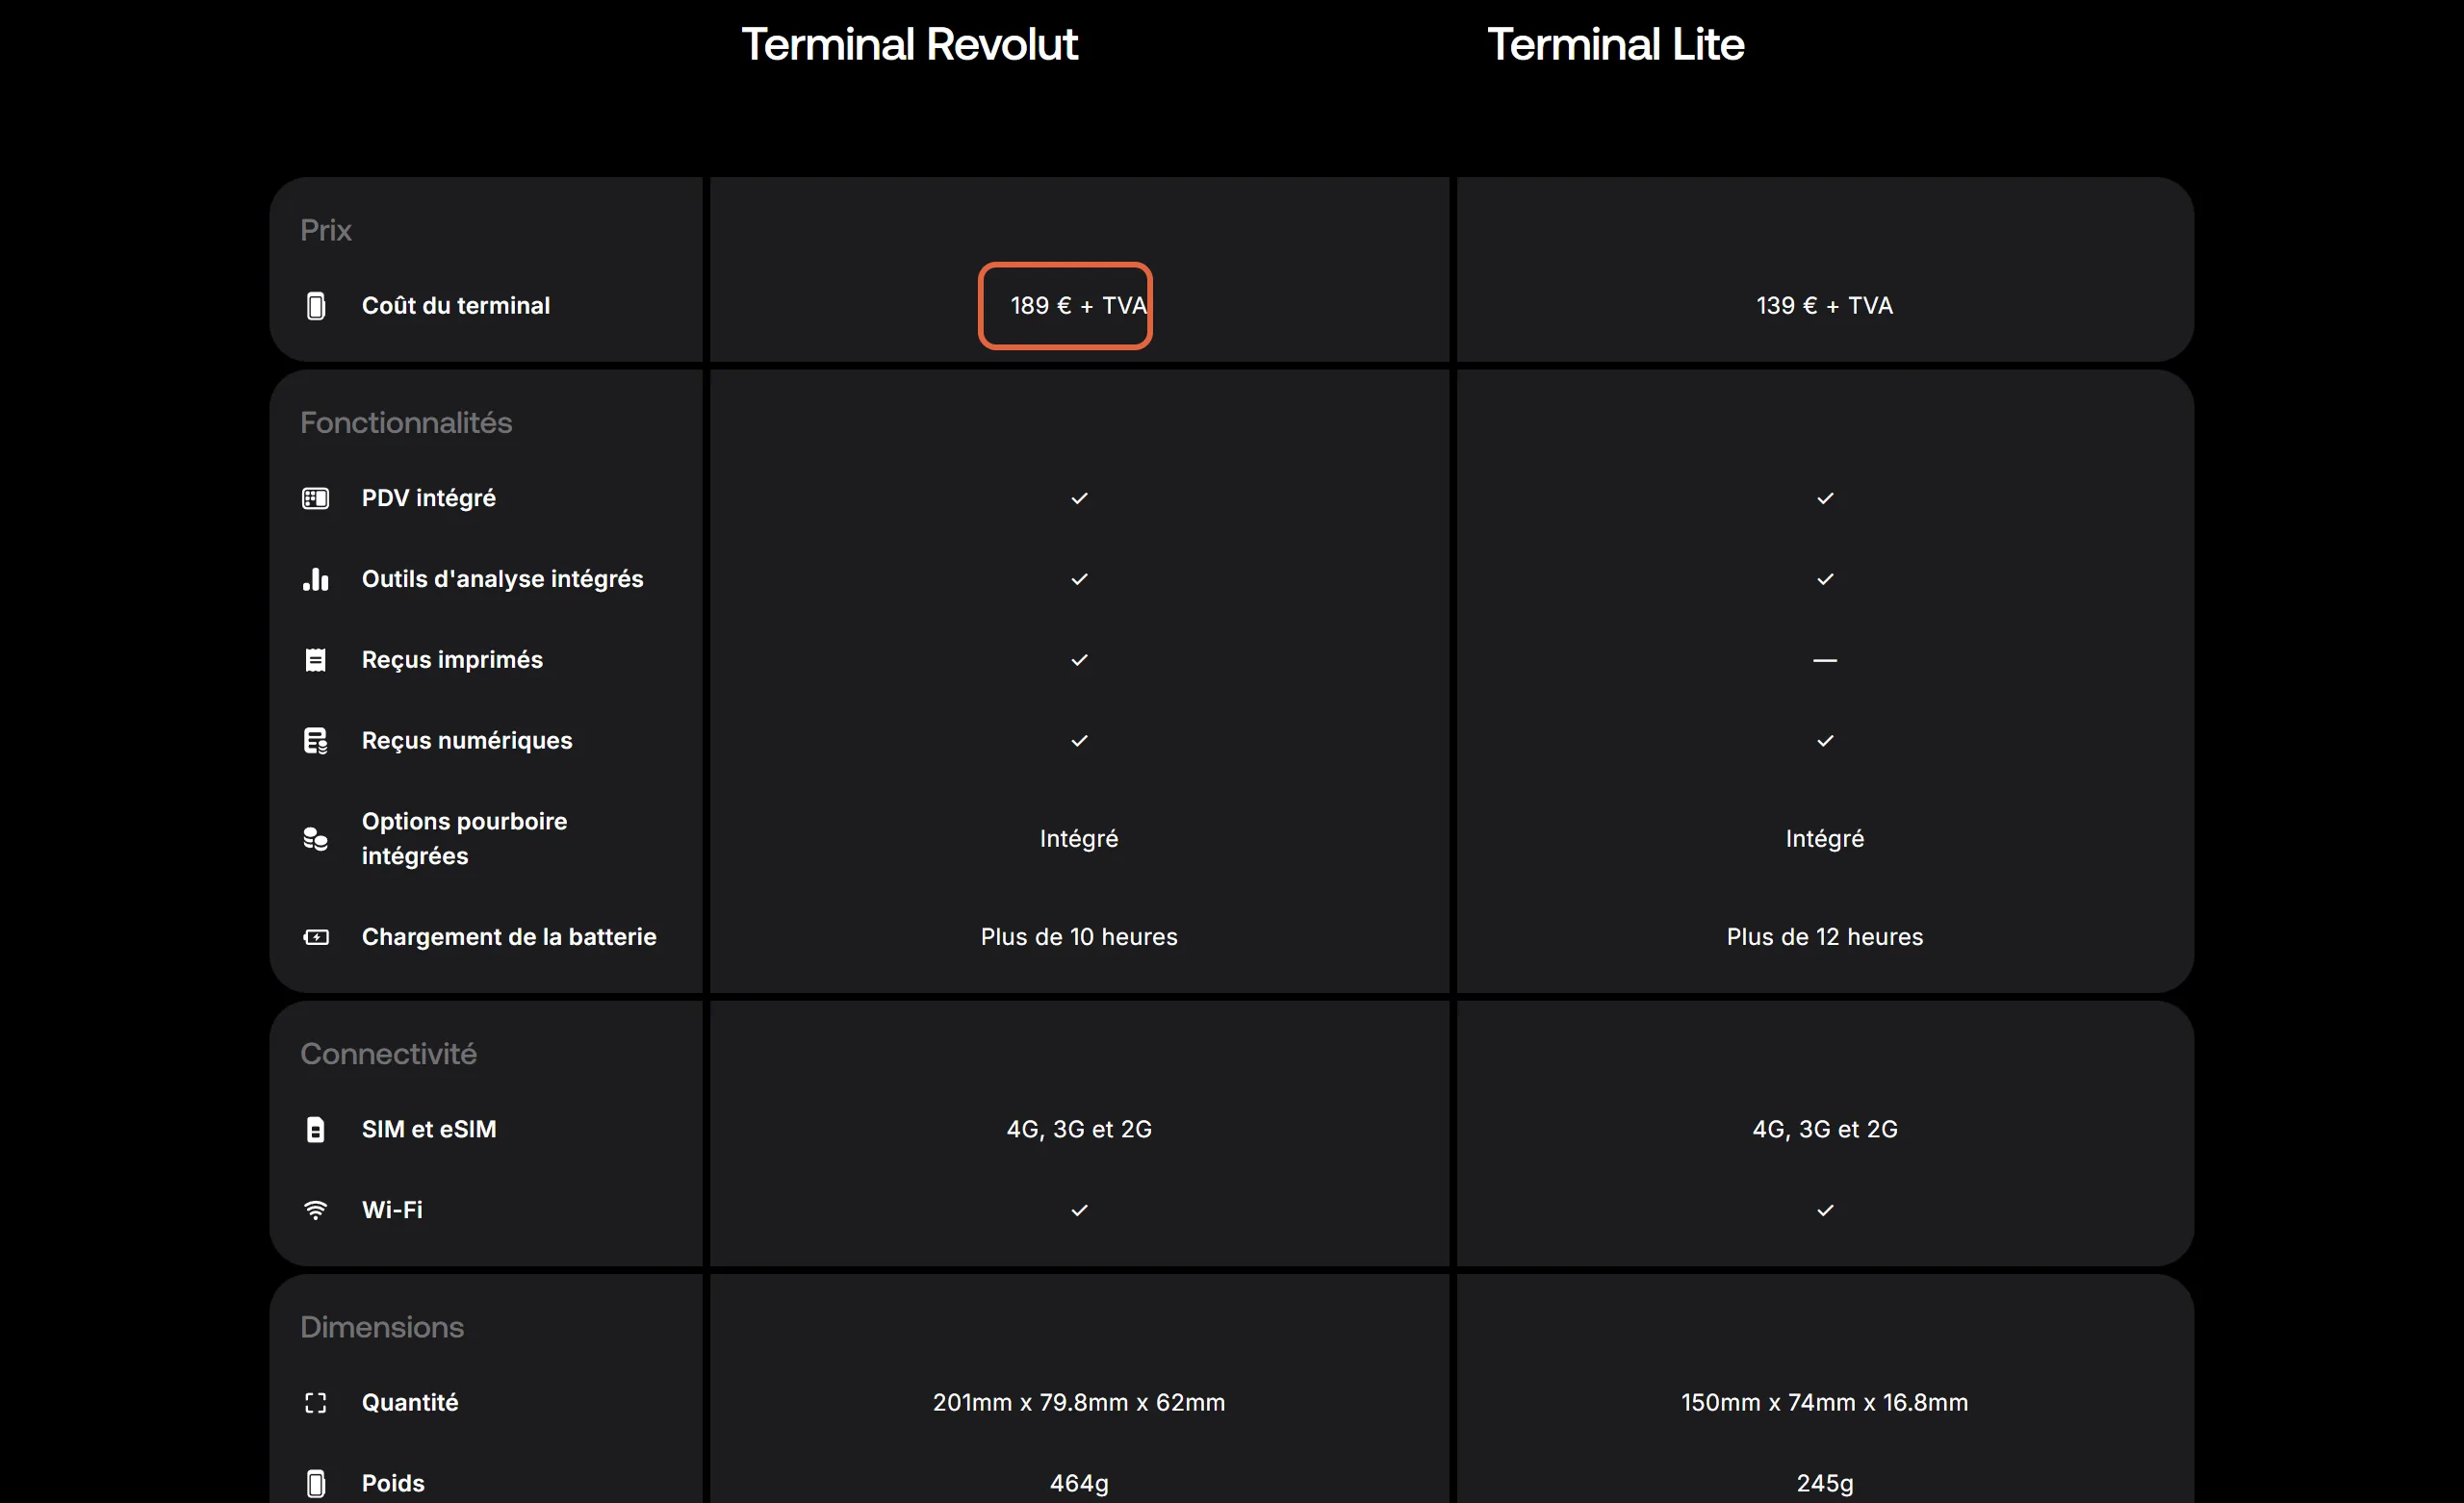The image size is (2464, 1503).
Task: Click the battery icon for Chargement de la batterie
Action: (315, 937)
